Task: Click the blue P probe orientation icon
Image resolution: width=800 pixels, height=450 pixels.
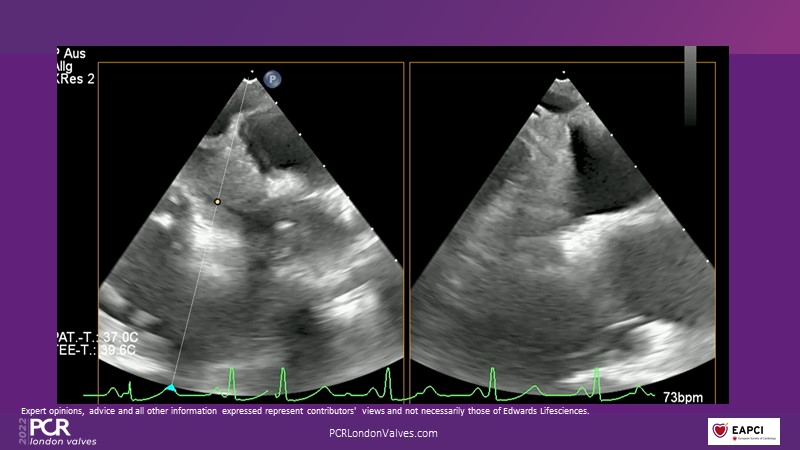Action: coord(273,79)
